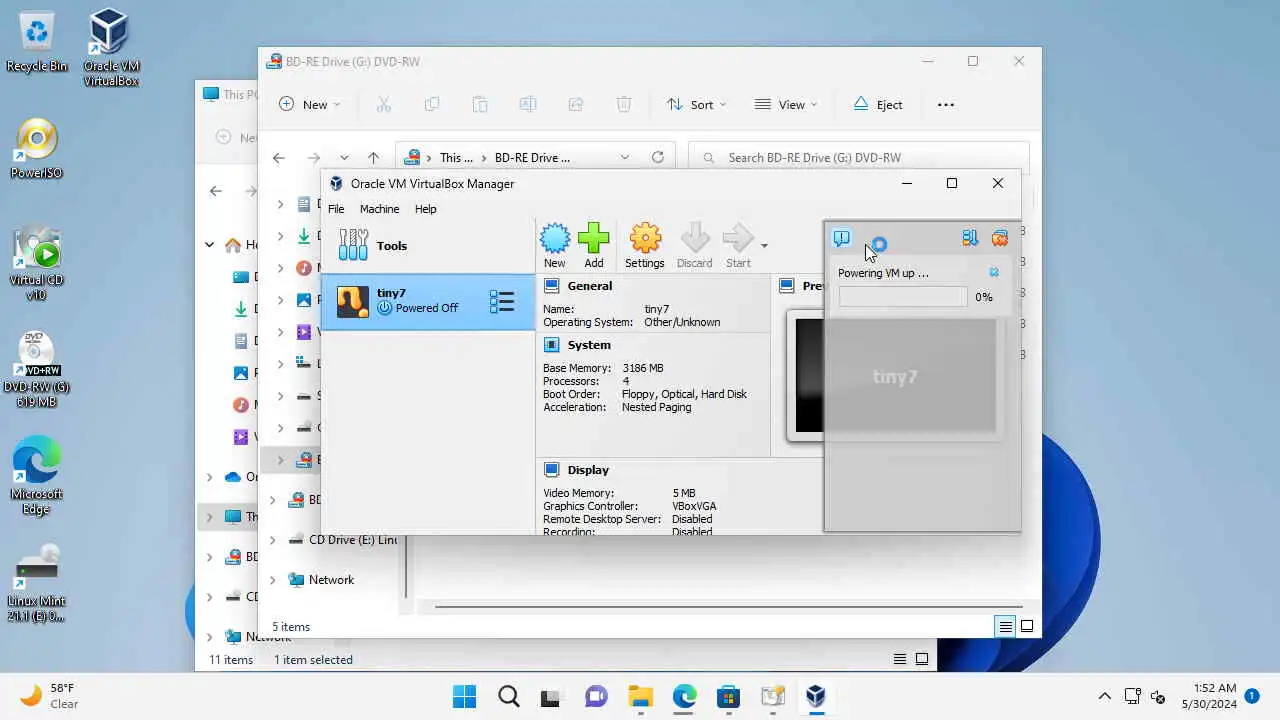Click the System section chip icon
This screenshot has width=1280, height=720.
click(551, 345)
